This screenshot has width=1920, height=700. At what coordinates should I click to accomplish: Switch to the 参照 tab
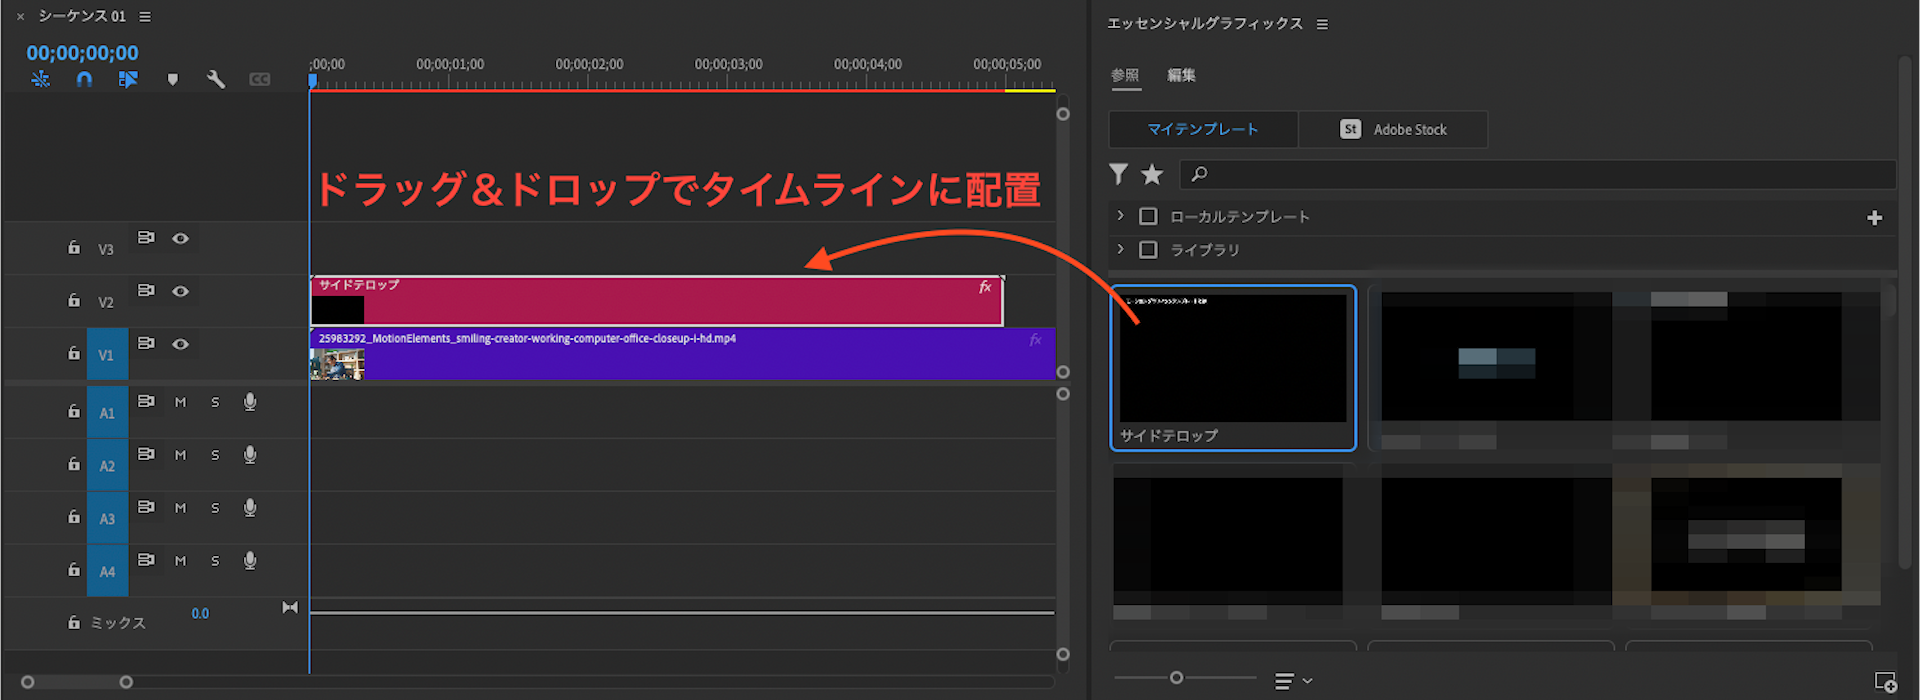1125,75
